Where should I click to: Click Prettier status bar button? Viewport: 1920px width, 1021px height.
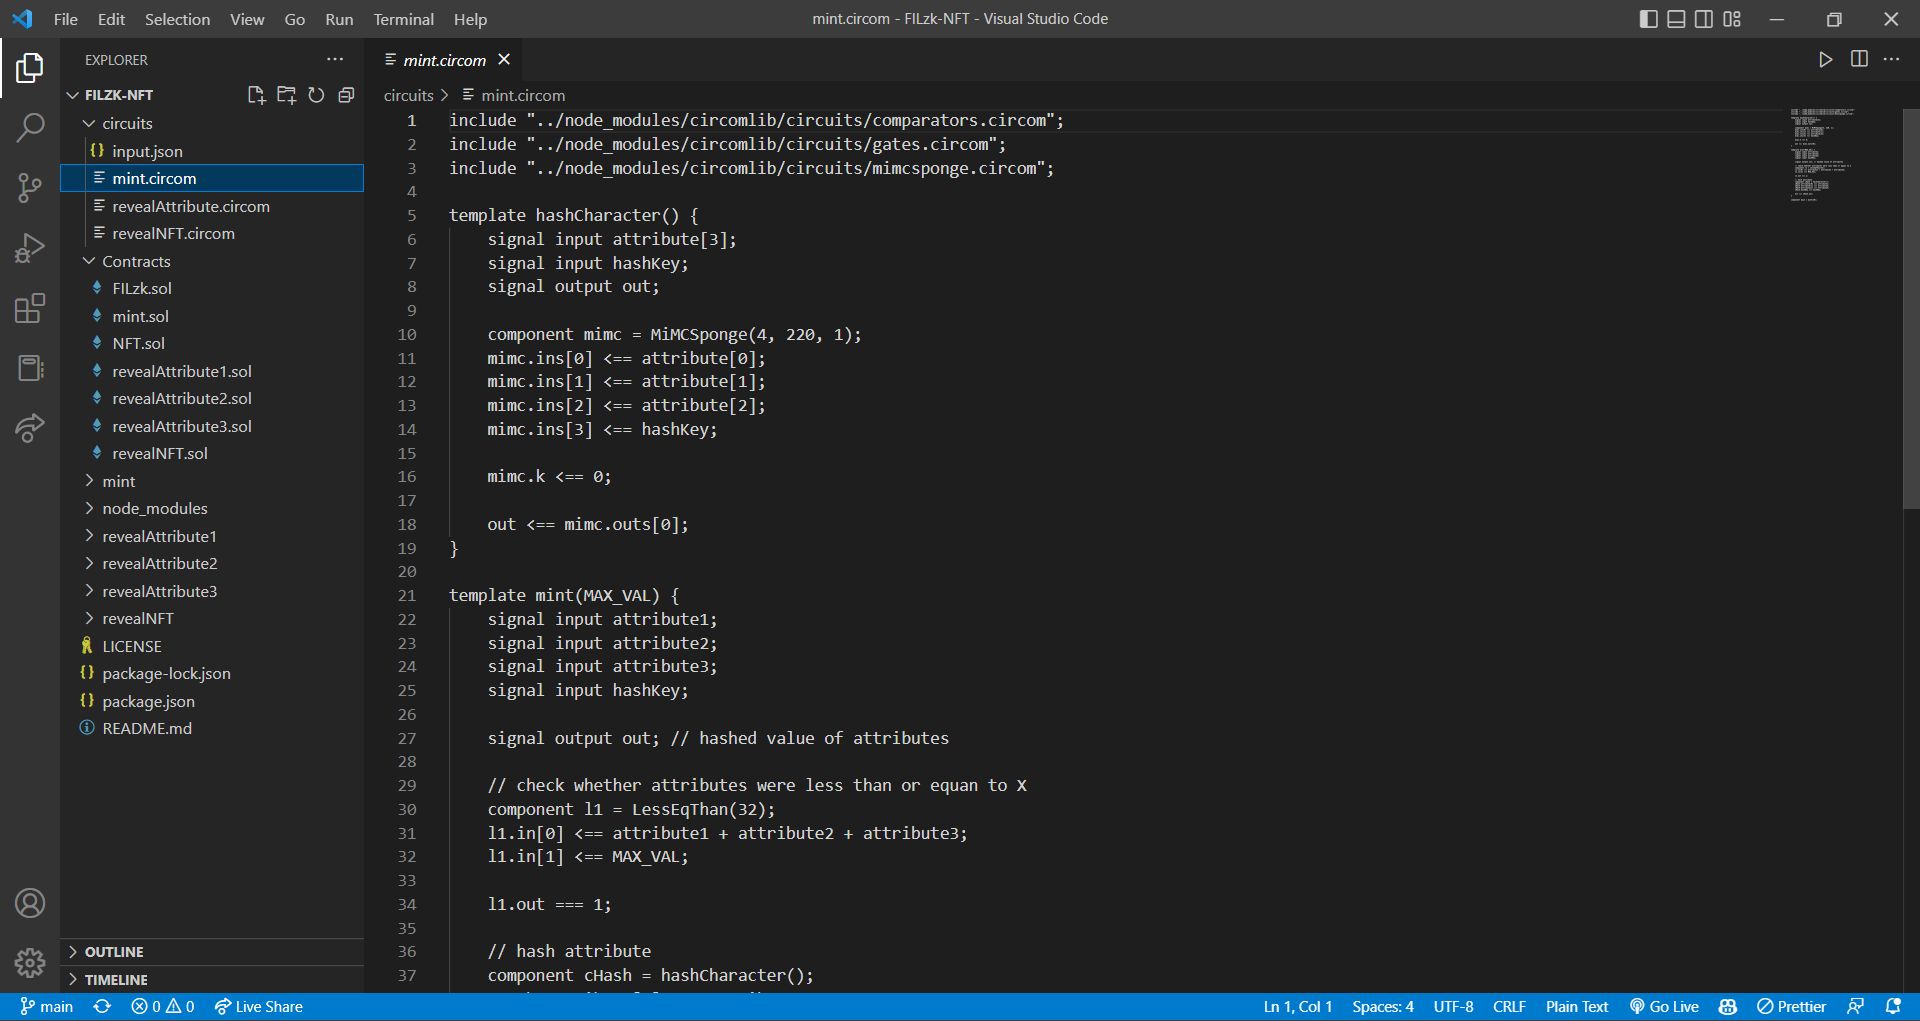1792,1007
